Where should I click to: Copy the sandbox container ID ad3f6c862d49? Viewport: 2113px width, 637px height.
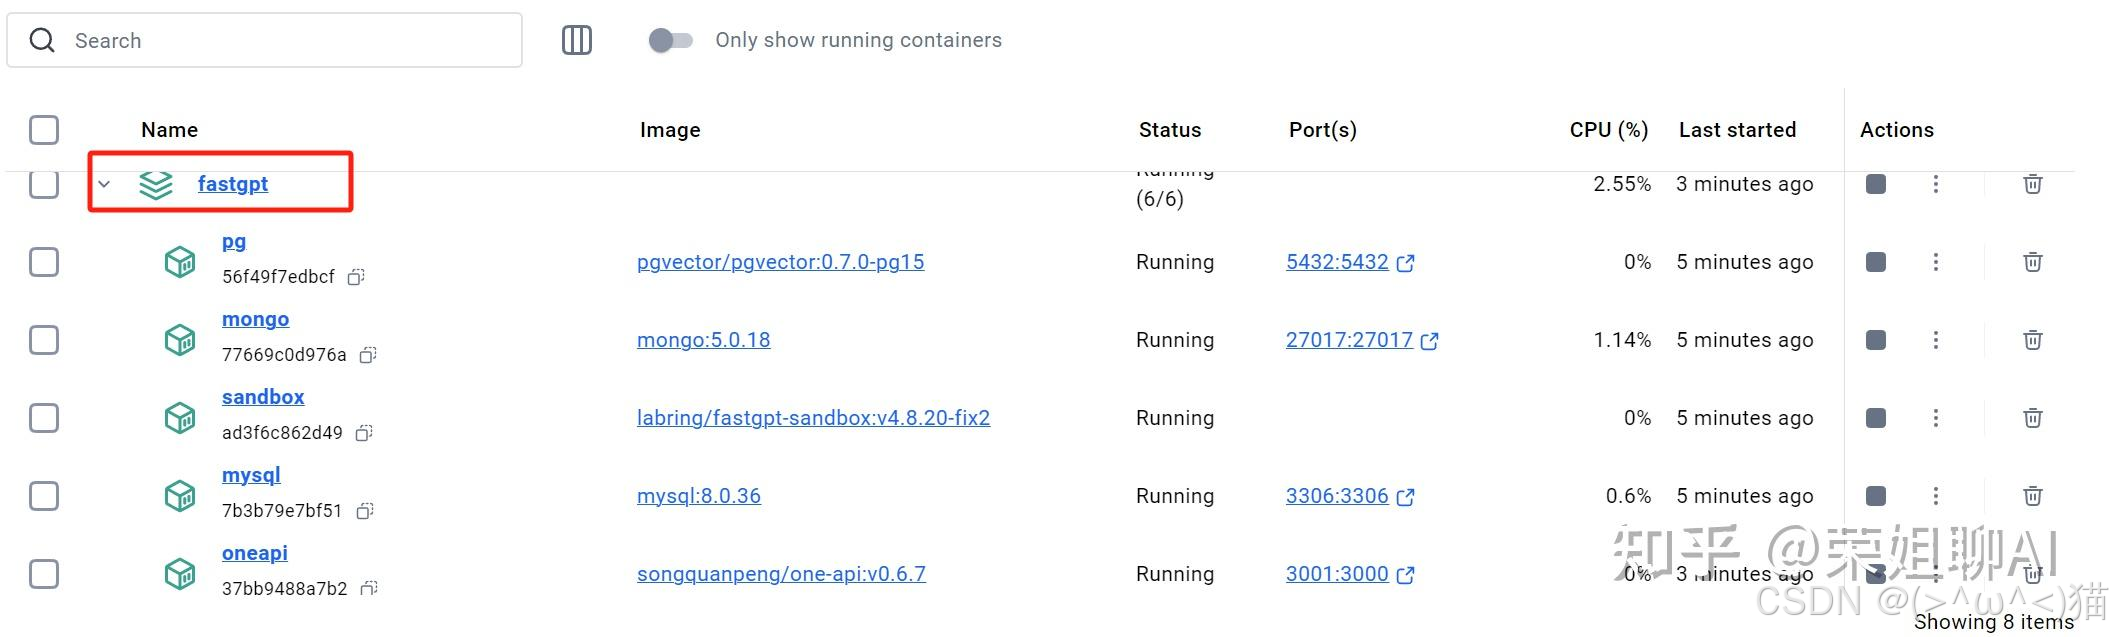coord(364,433)
